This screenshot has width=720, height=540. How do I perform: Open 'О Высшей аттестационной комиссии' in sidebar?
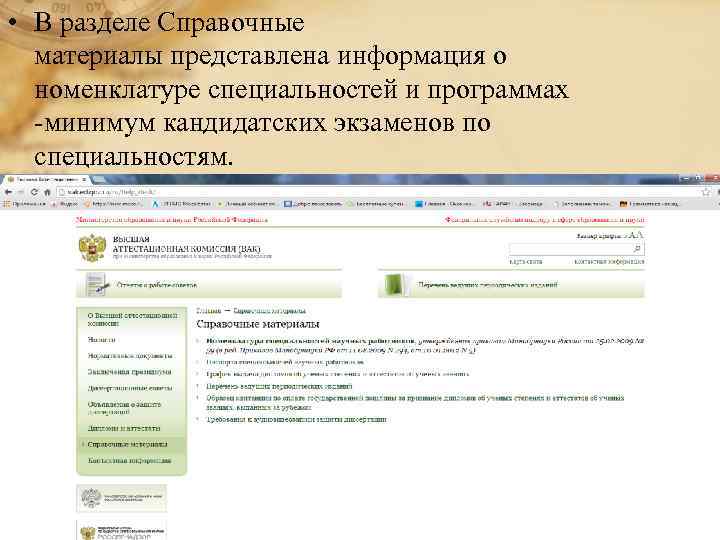132,319
